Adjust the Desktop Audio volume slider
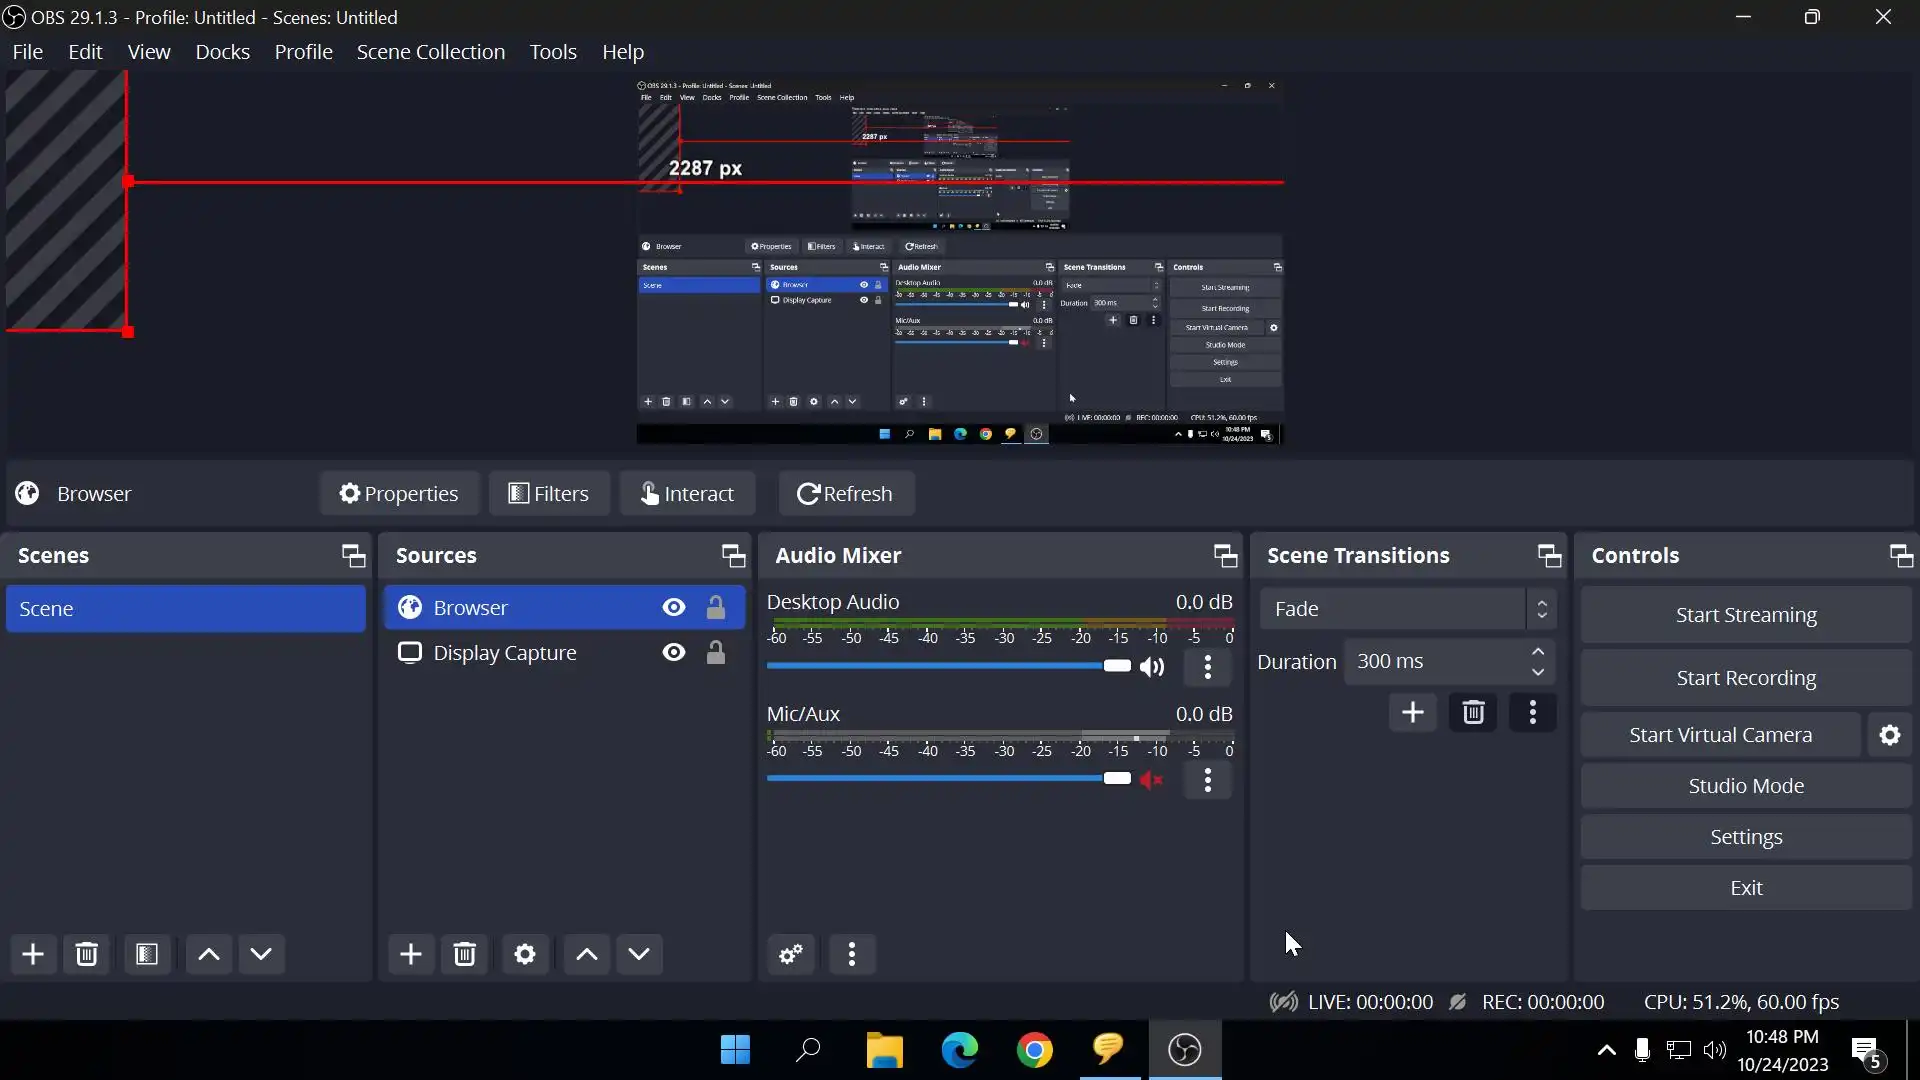 tap(1116, 667)
